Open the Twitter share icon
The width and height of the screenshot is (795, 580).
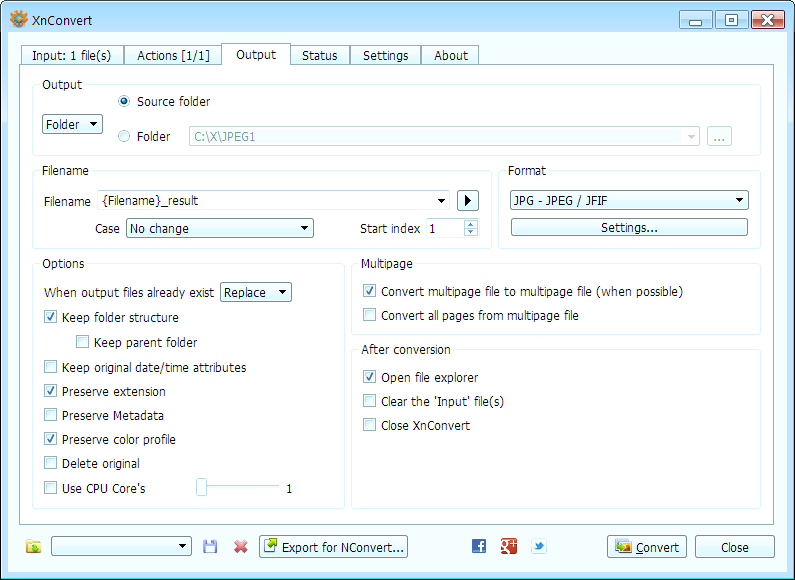538,546
